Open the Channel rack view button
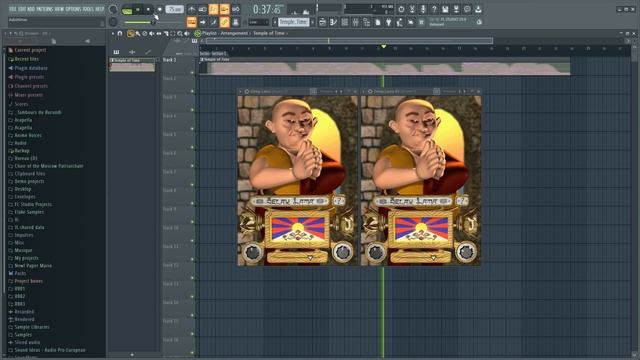The height and width of the screenshot is (360, 640). click(344, 22)
